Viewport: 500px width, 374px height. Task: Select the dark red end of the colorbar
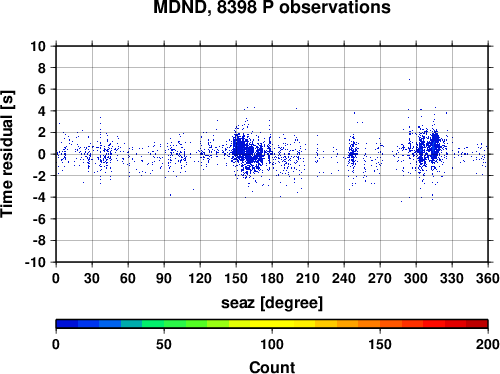pyautogui.click(x=477, y=324)
